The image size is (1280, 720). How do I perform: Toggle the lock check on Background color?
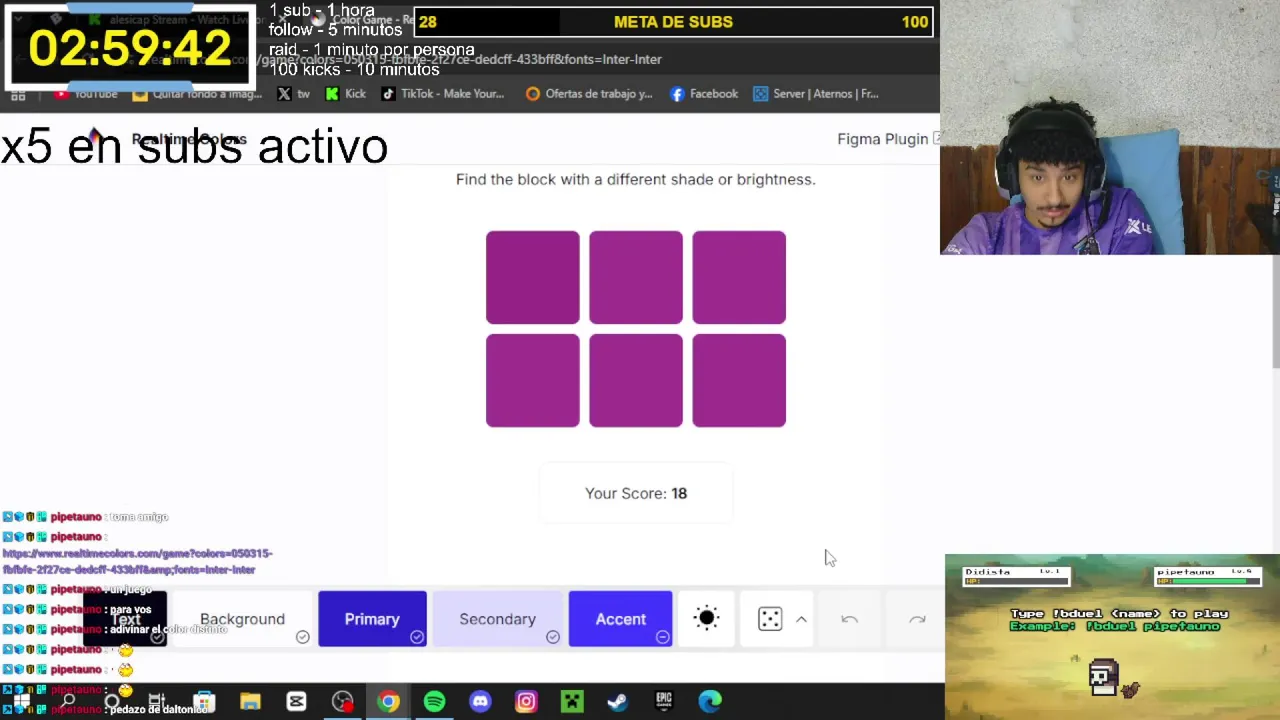click(302, 637)
